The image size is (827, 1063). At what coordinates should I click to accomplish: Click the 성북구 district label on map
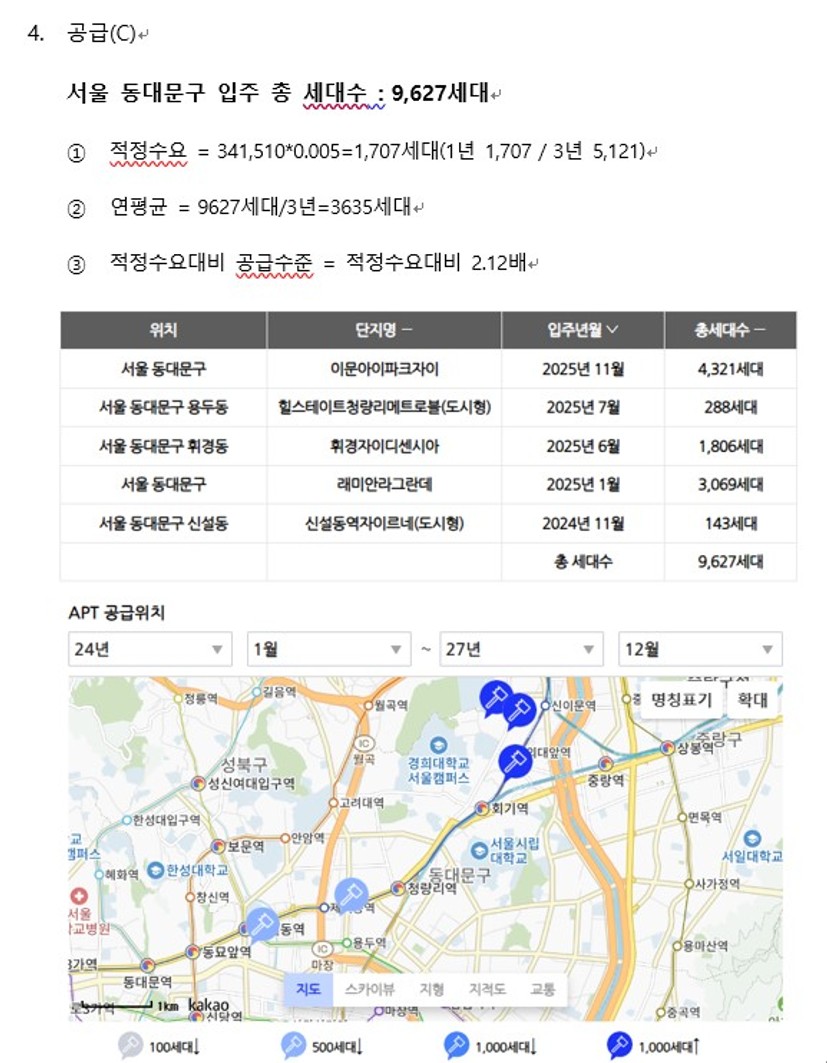coord(244,765)
